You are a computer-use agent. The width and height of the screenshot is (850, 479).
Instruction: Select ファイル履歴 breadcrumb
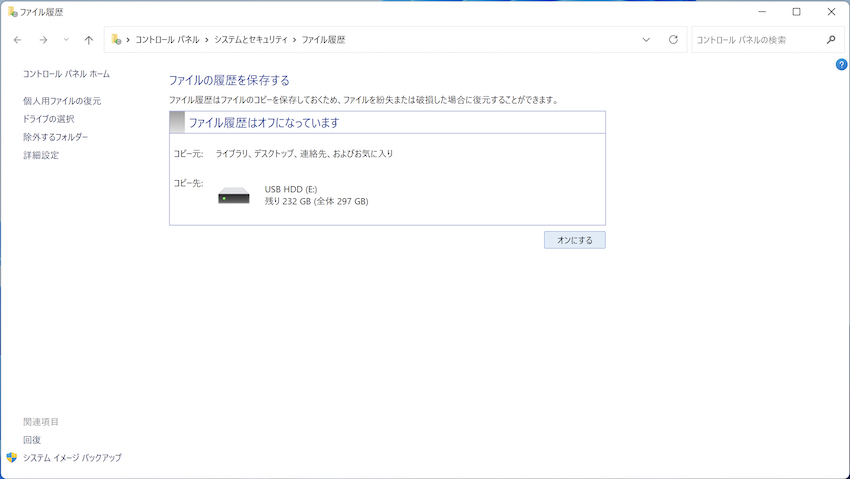tap(324, 40)
